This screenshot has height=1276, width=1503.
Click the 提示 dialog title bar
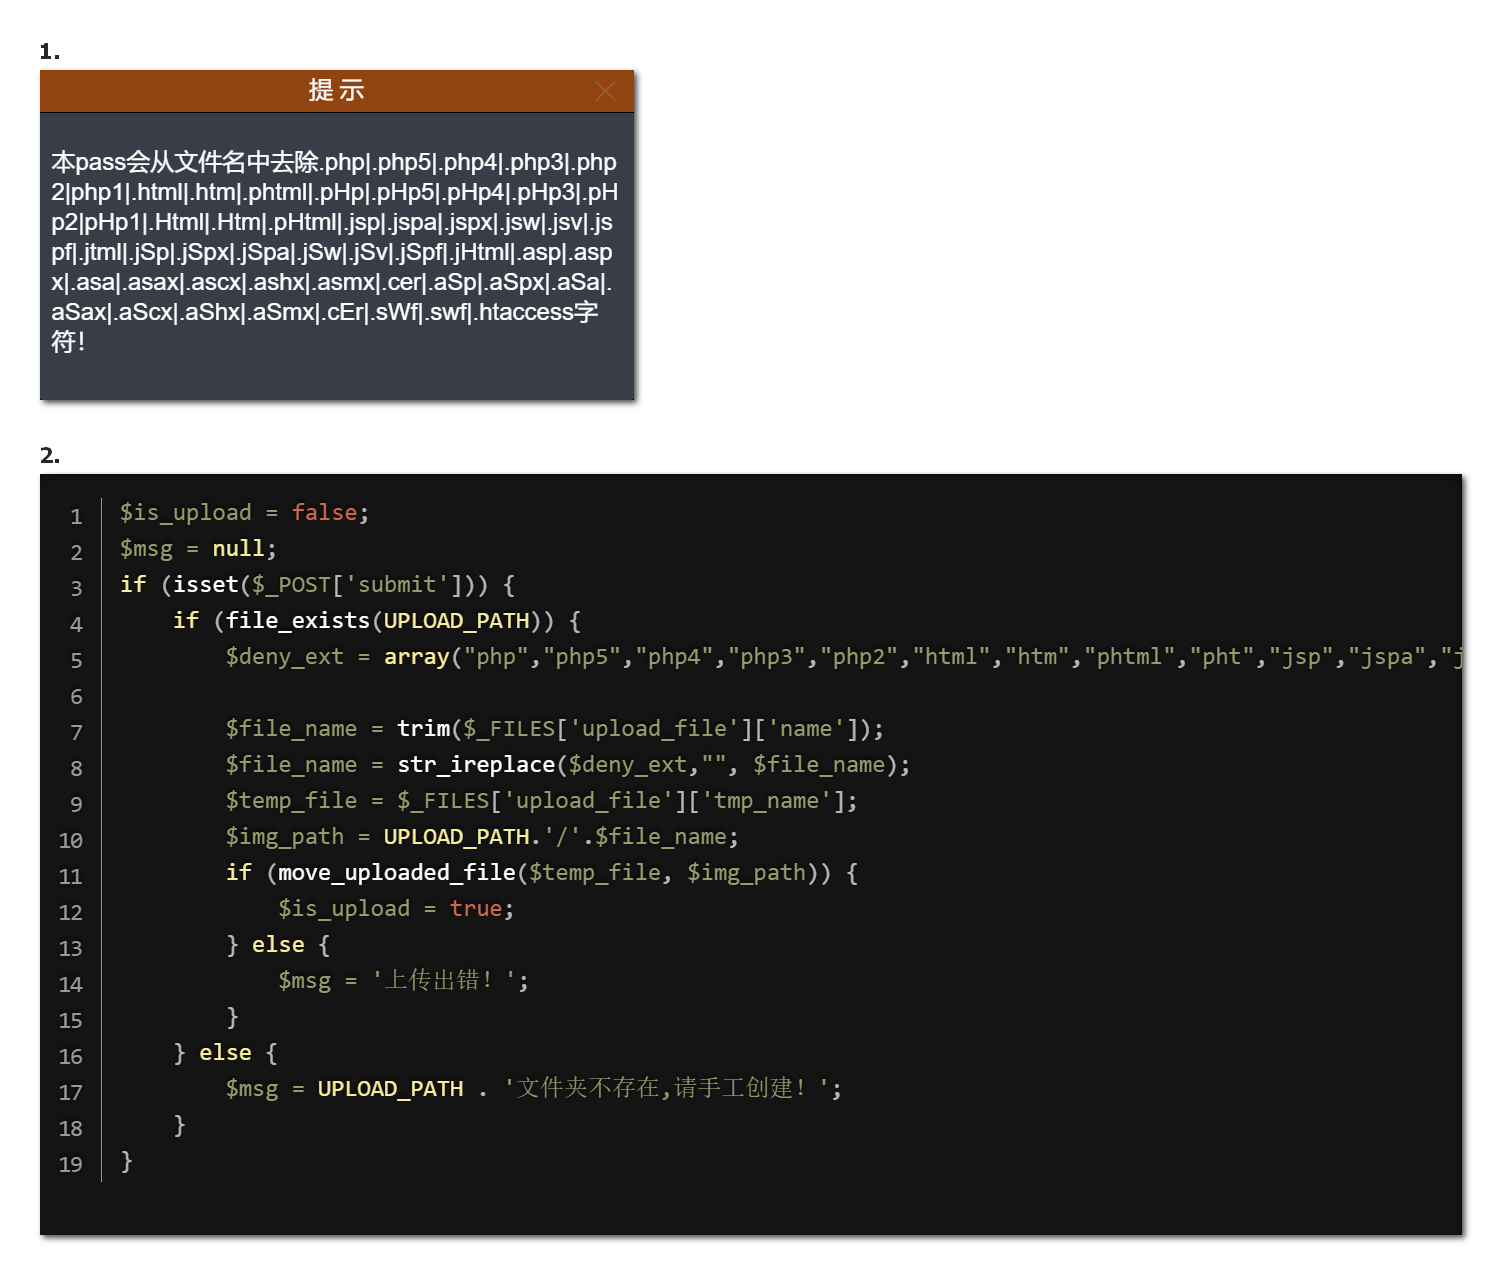336,91
